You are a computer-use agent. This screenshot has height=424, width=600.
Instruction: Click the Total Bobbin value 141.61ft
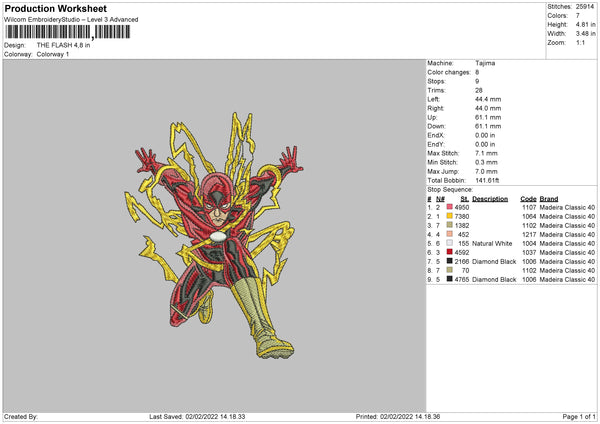(x=487, y=180)
